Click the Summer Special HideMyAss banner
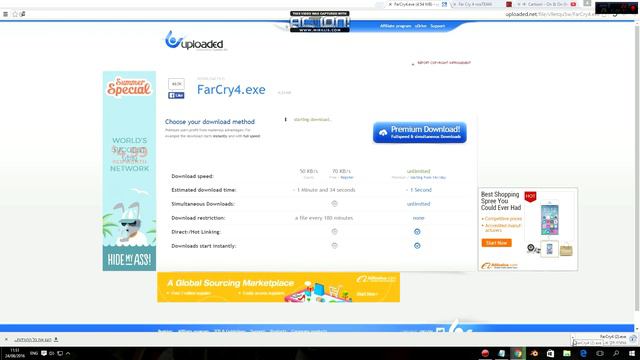640x360 pixels. (x=129, y=171)
